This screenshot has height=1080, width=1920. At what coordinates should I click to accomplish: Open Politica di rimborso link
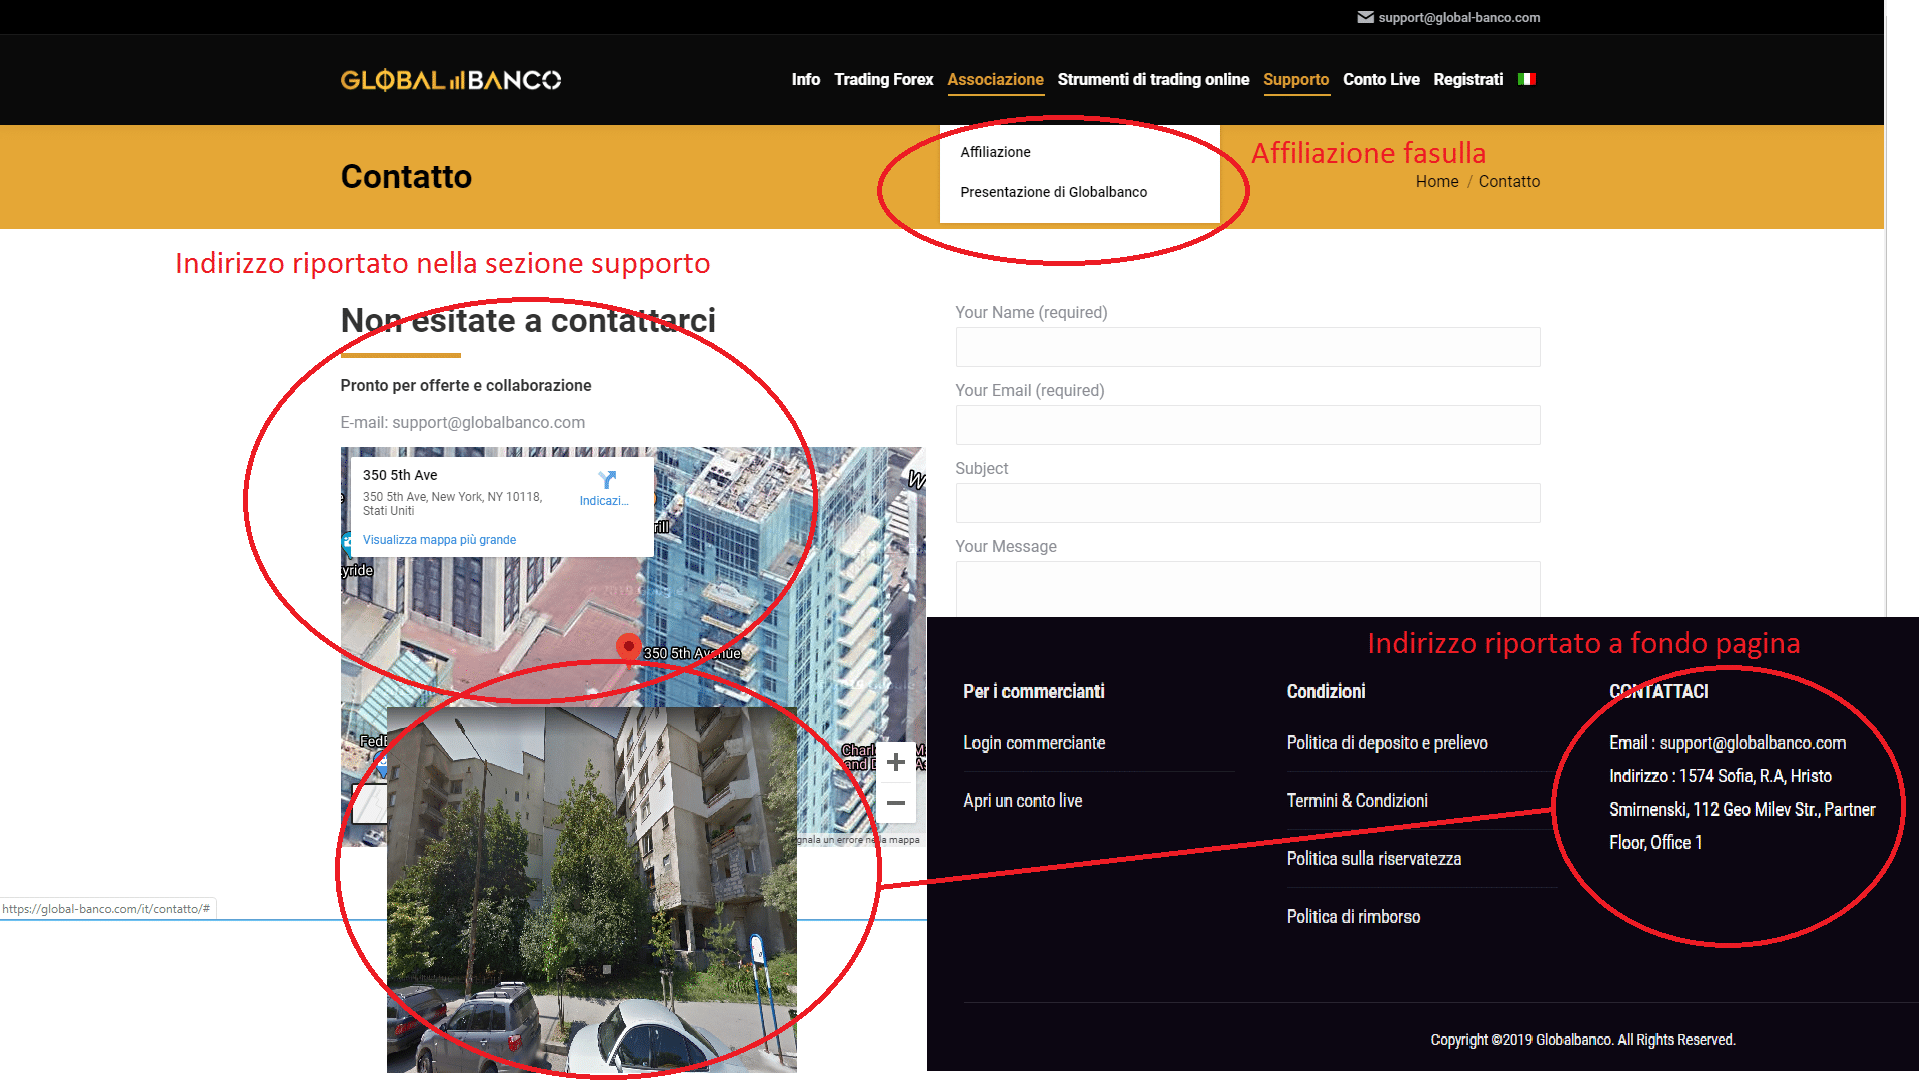click(1353, 917)
